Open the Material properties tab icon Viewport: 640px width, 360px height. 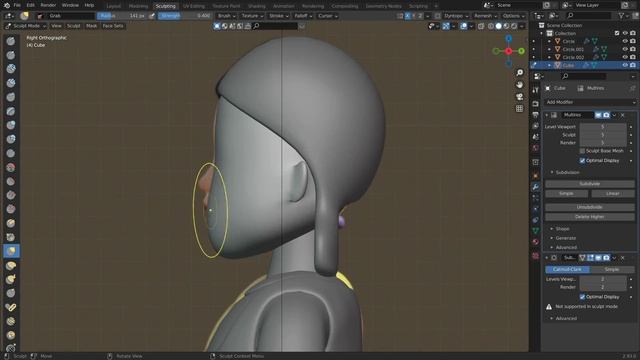[536, 242]
